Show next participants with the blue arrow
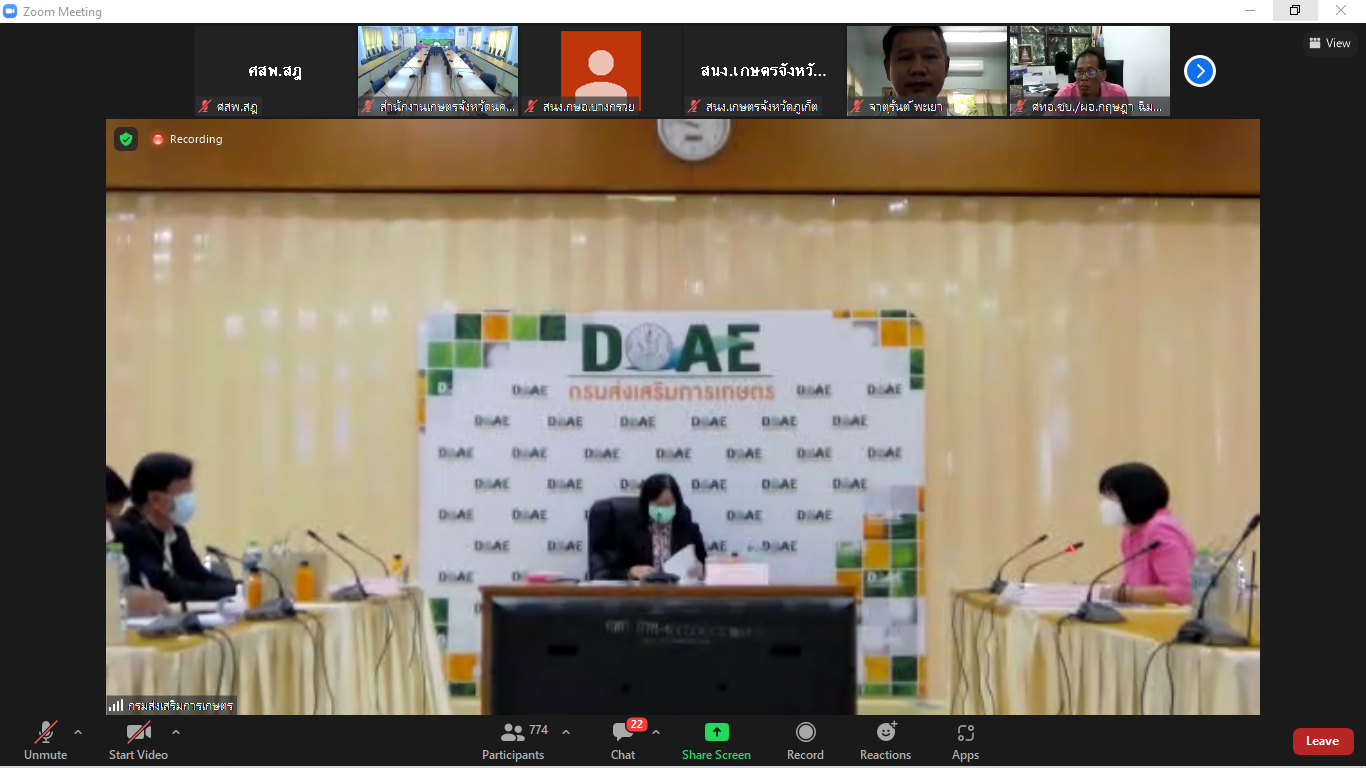Screen dimensions: 1366x768 [1200, 71]
